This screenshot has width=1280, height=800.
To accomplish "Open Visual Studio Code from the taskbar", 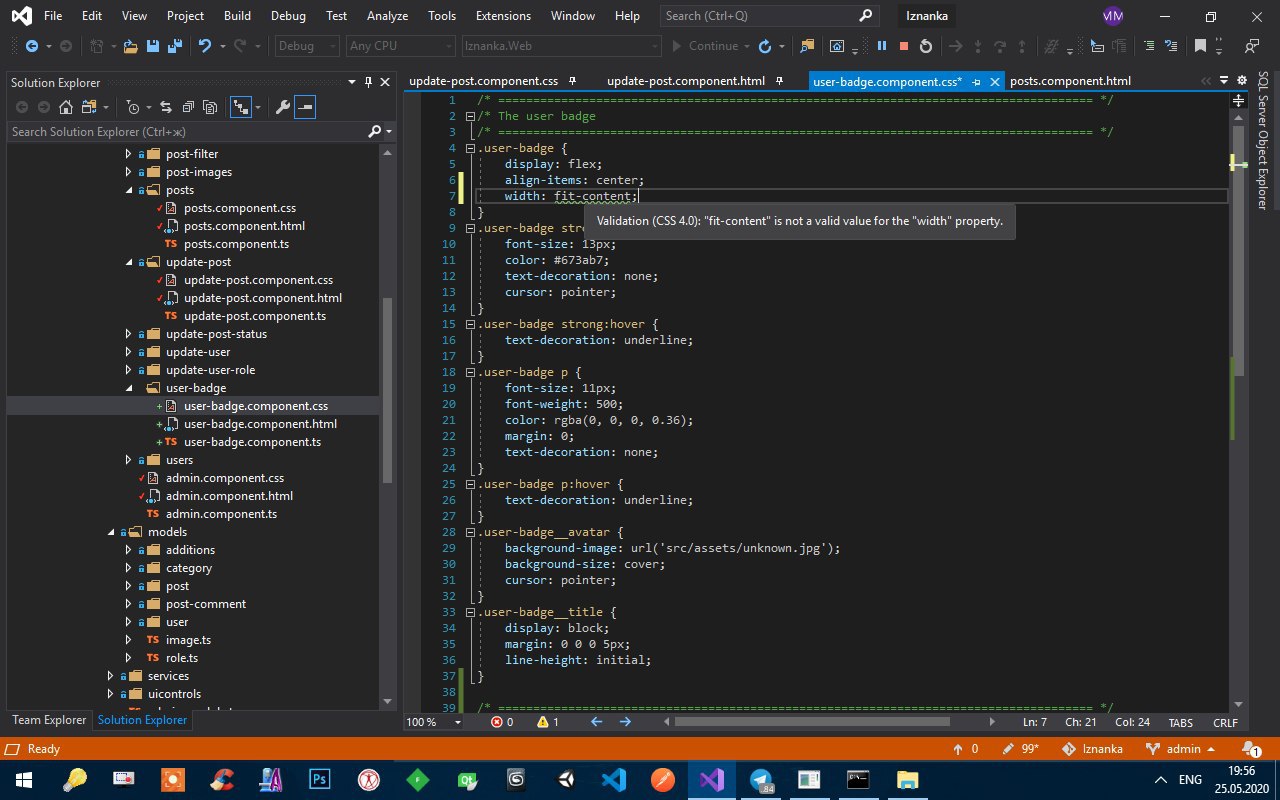I will [613, 780].
